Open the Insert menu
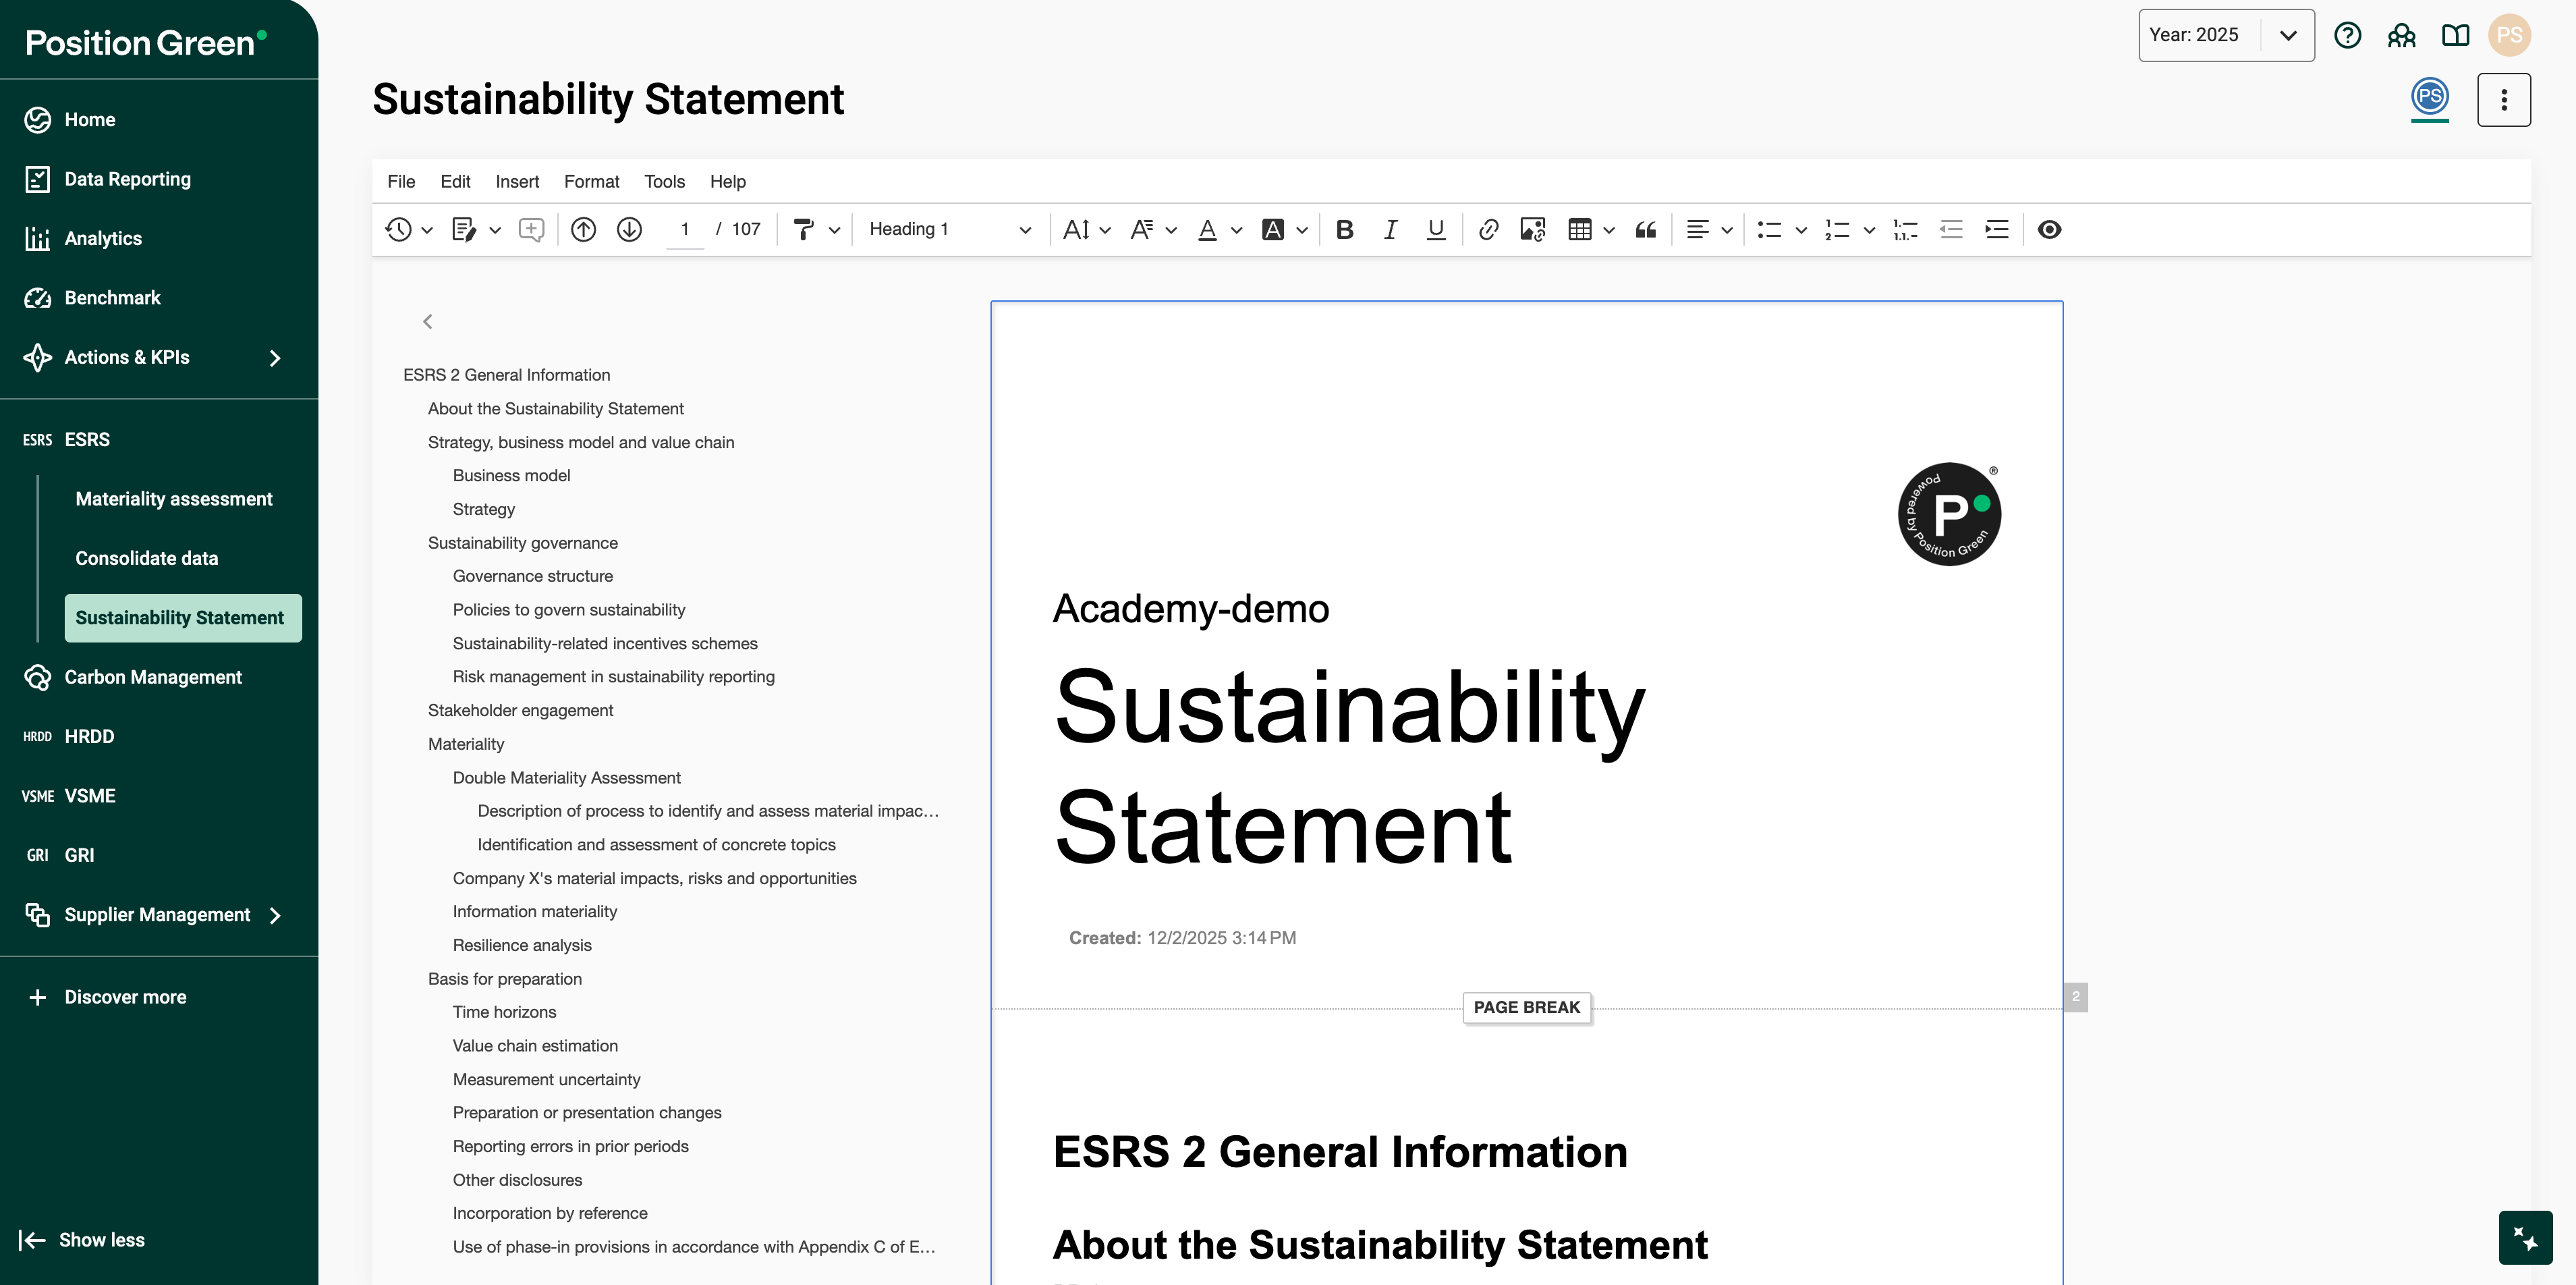The width and height of the screenshot is (2576, 1285). pyautogui.click(x=516, y=181)
